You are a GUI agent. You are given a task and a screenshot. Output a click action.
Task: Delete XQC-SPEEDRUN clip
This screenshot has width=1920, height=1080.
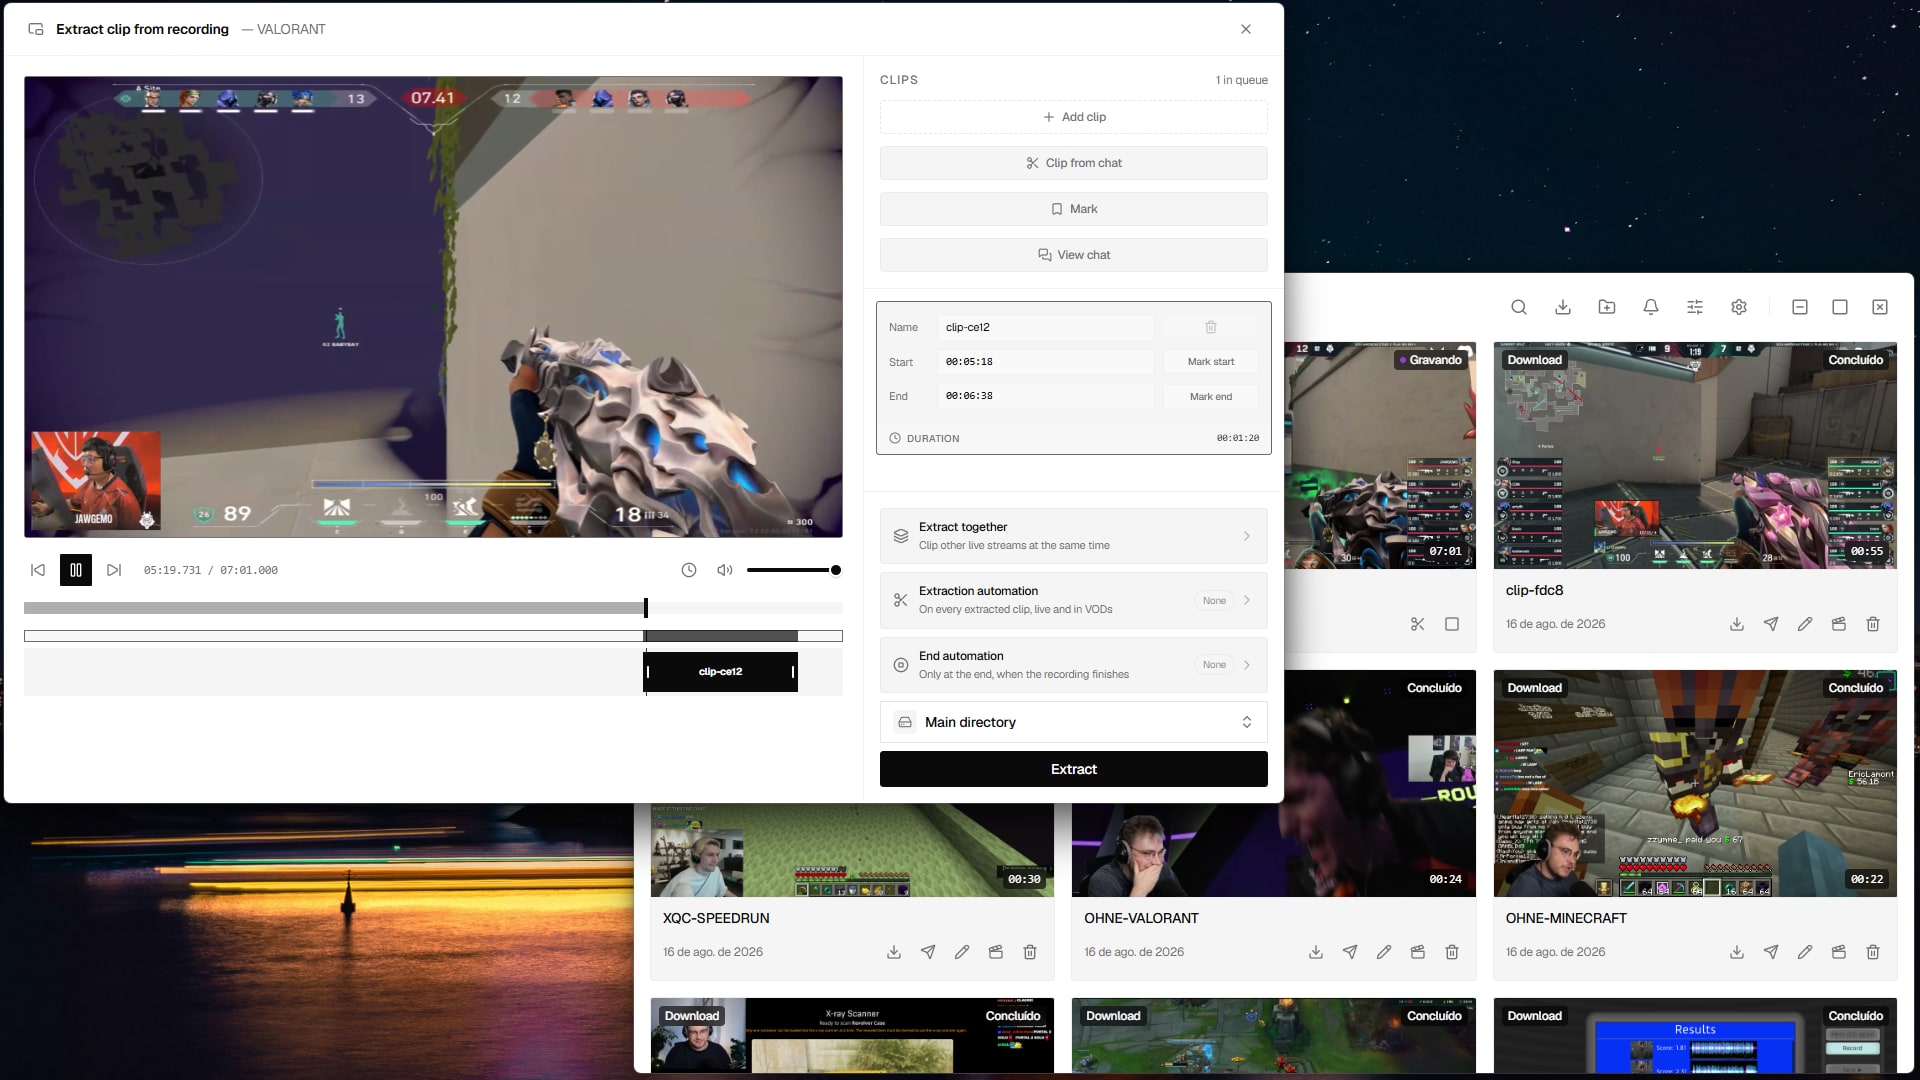1030,952
